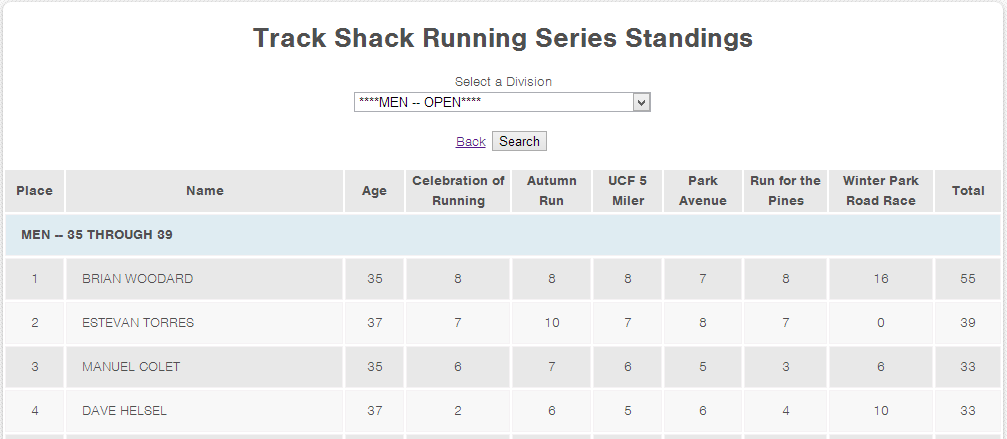
Task: Click the Park Avenue column header
Action: [703, 191]
